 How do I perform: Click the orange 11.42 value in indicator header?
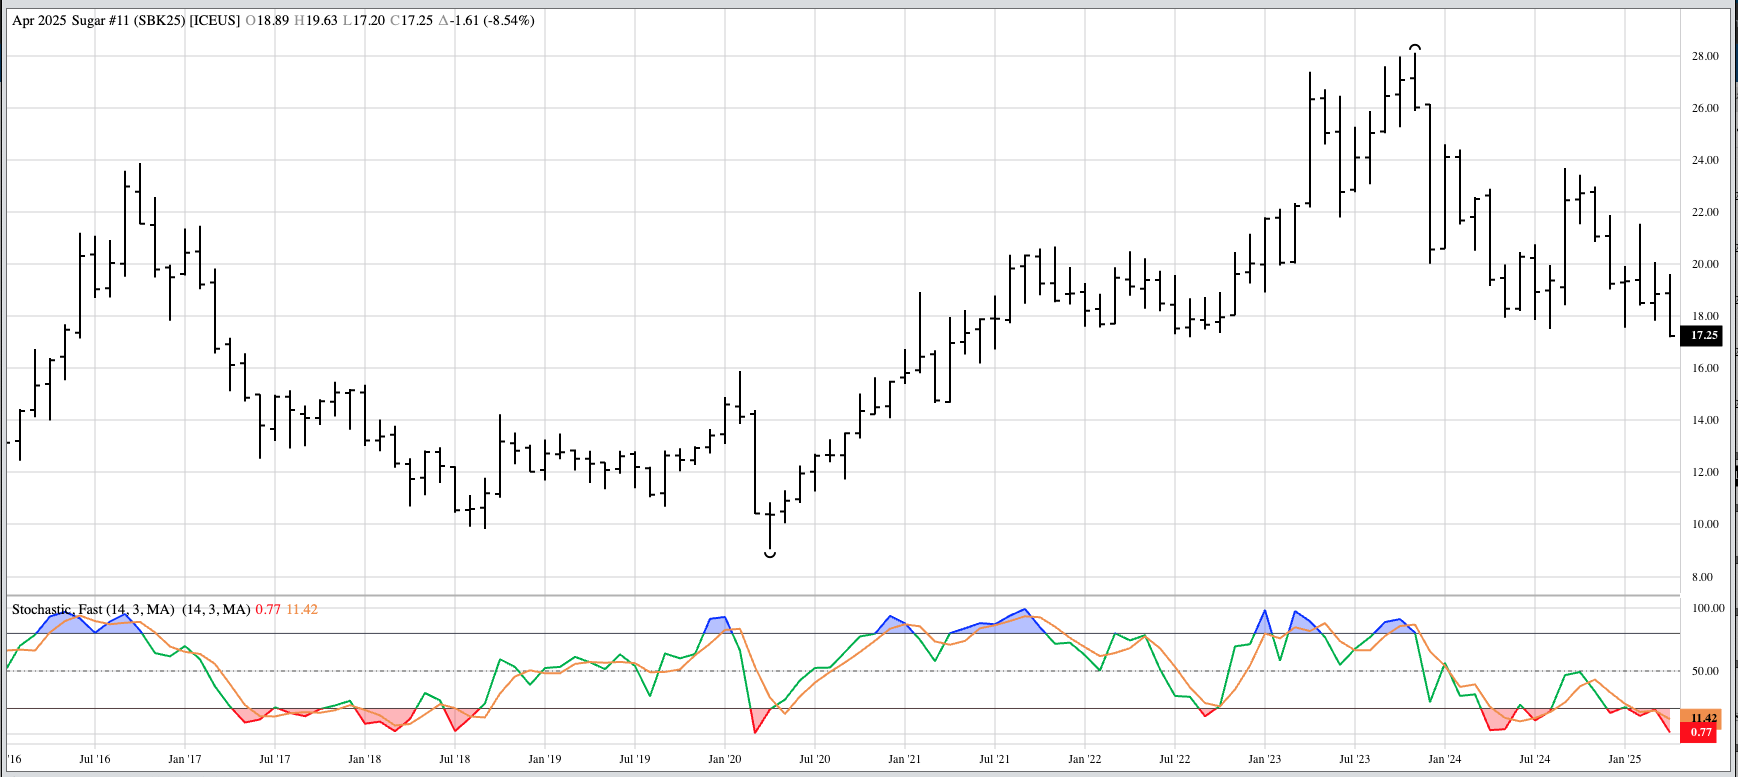coord(302,609)
